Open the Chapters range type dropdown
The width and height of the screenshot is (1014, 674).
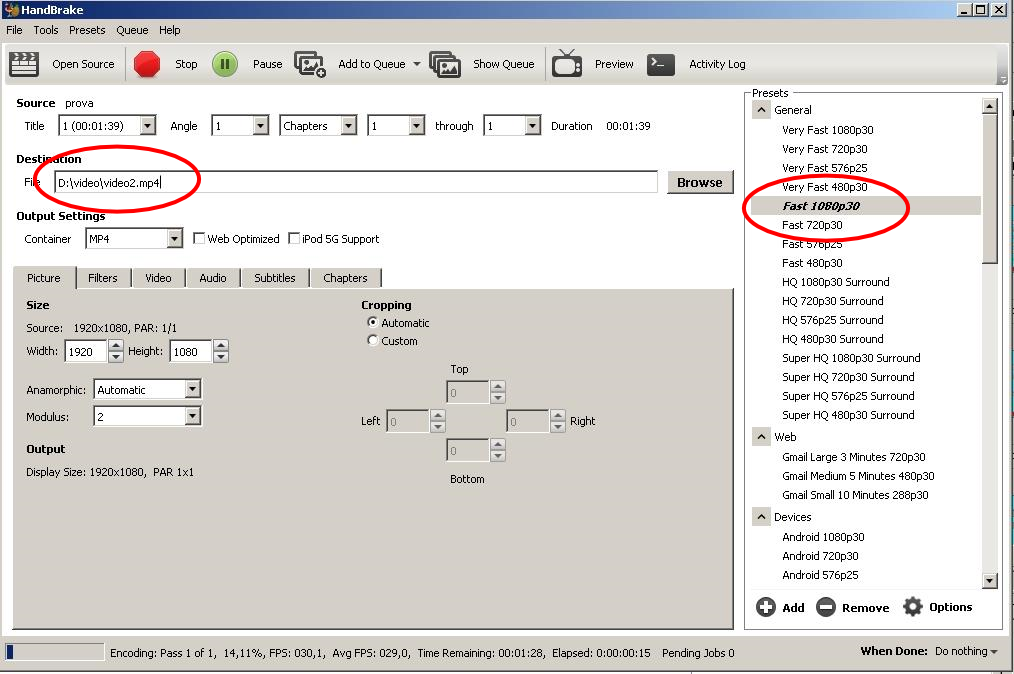click(x=349, y=125)
